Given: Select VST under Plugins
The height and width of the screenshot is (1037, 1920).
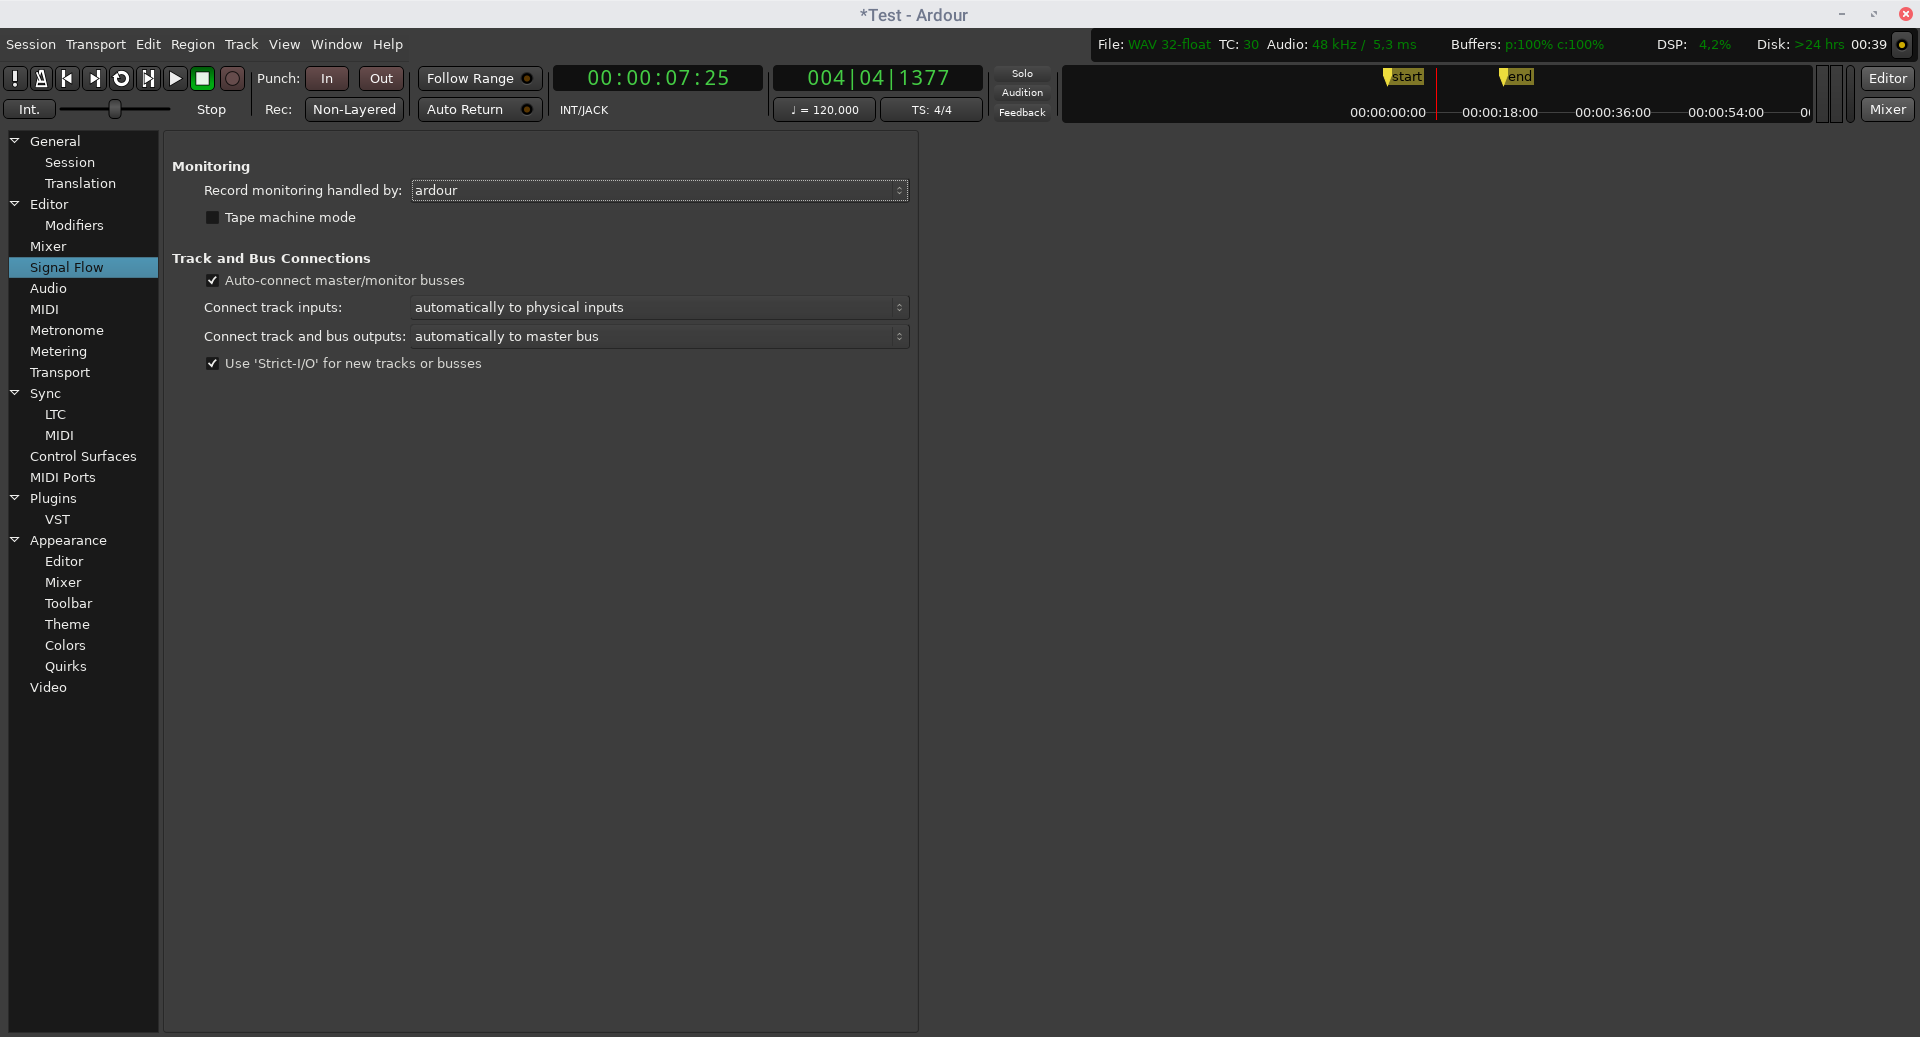Looking at the screenshot, I should point(57,519).
